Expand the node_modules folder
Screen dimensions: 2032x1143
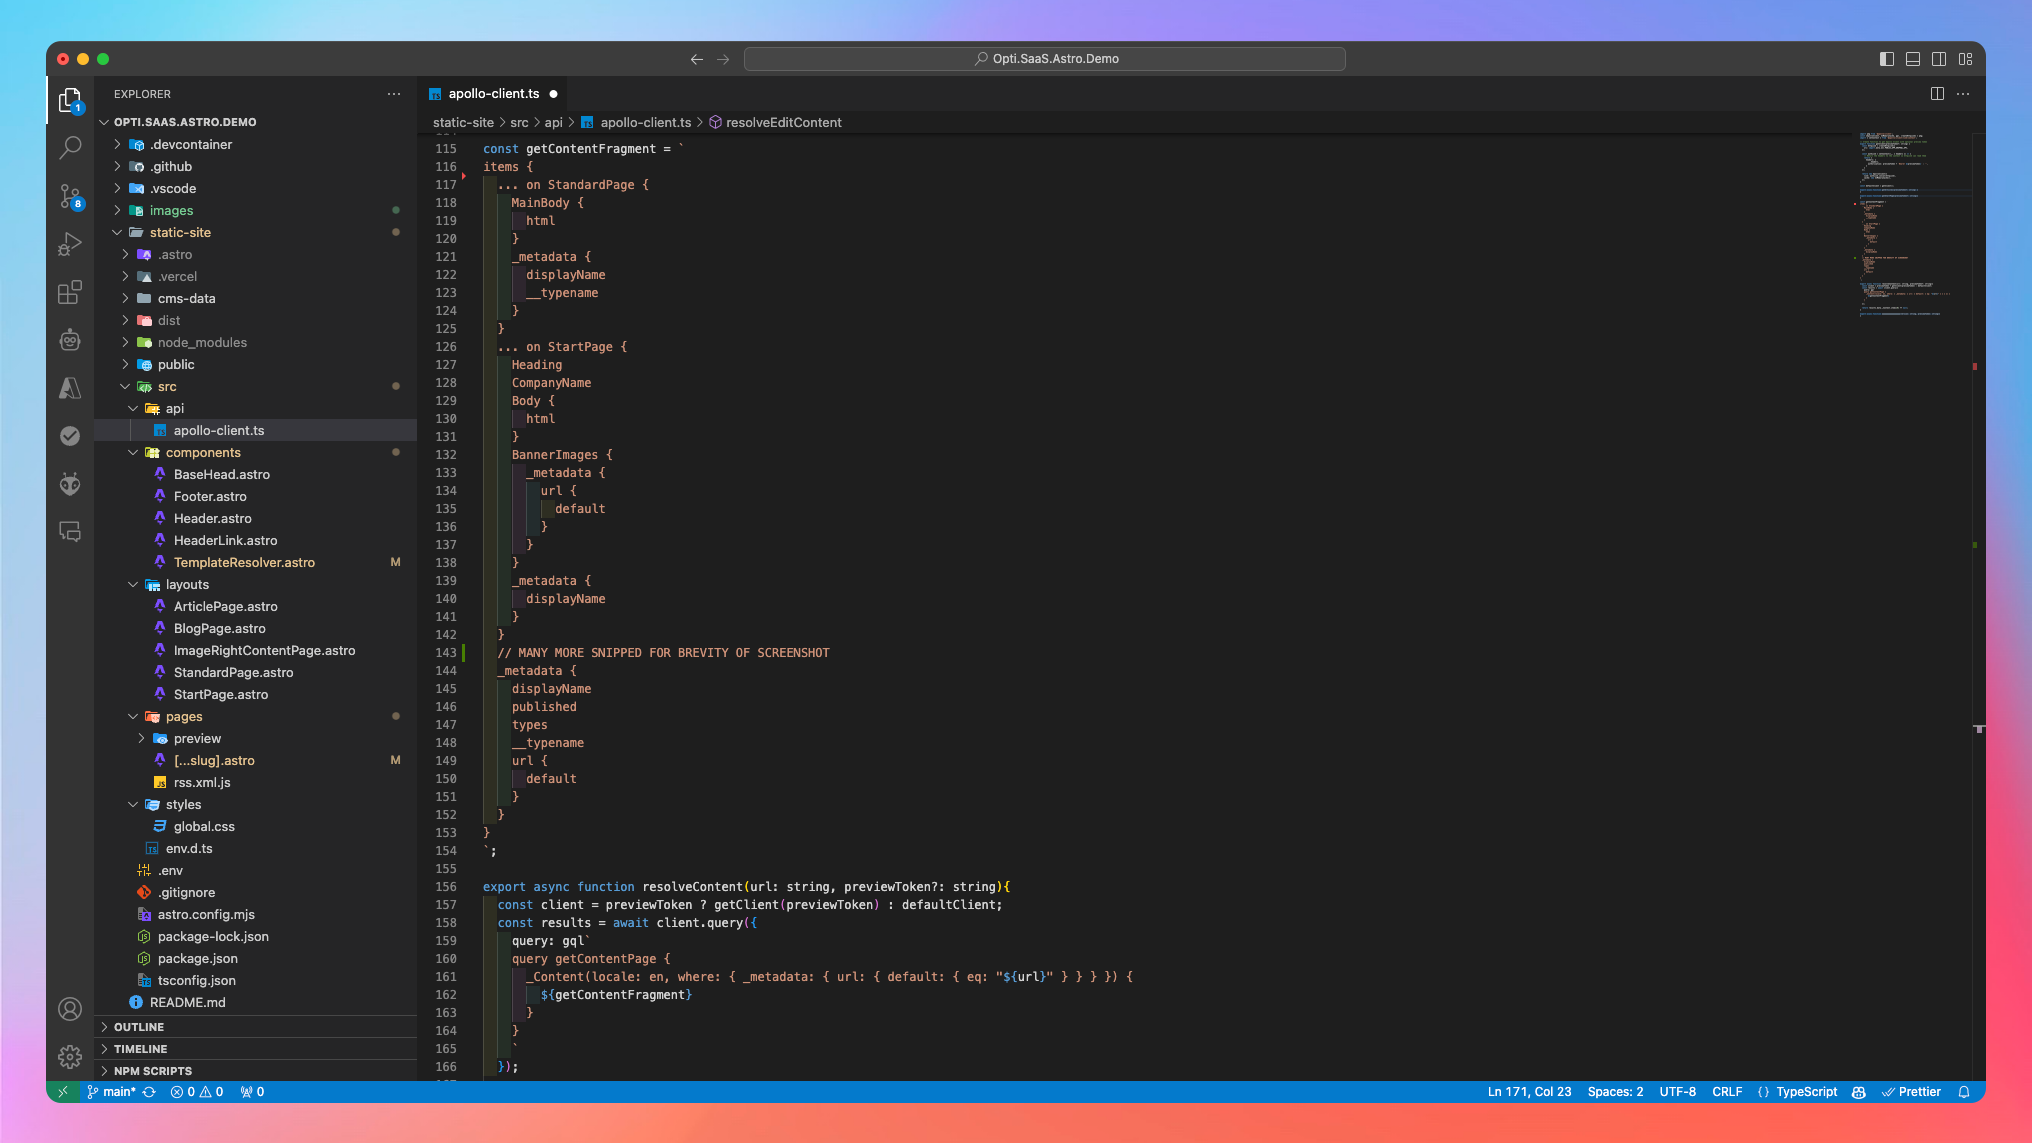[202, 342]
